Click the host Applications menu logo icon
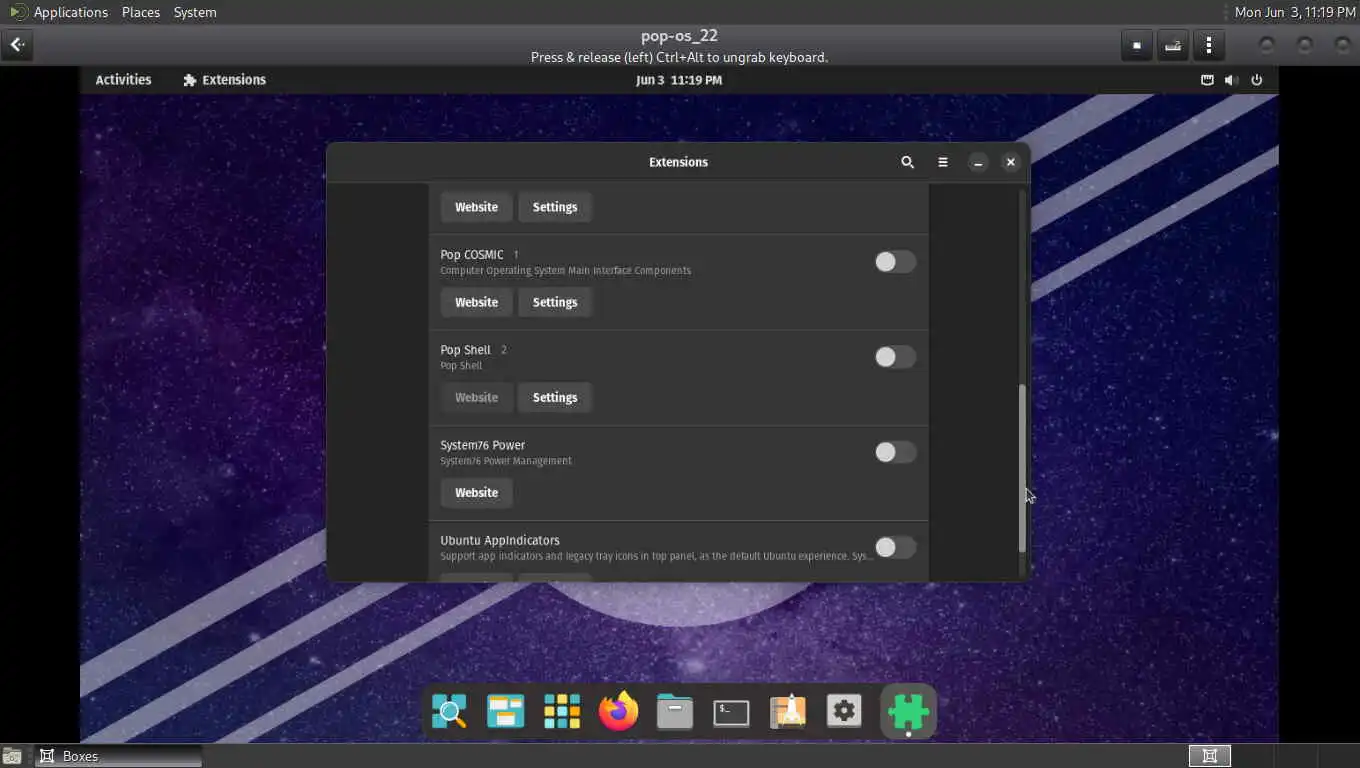This screenshot has width=1360, height=768. pyautogui.click(x=18, y=12)
